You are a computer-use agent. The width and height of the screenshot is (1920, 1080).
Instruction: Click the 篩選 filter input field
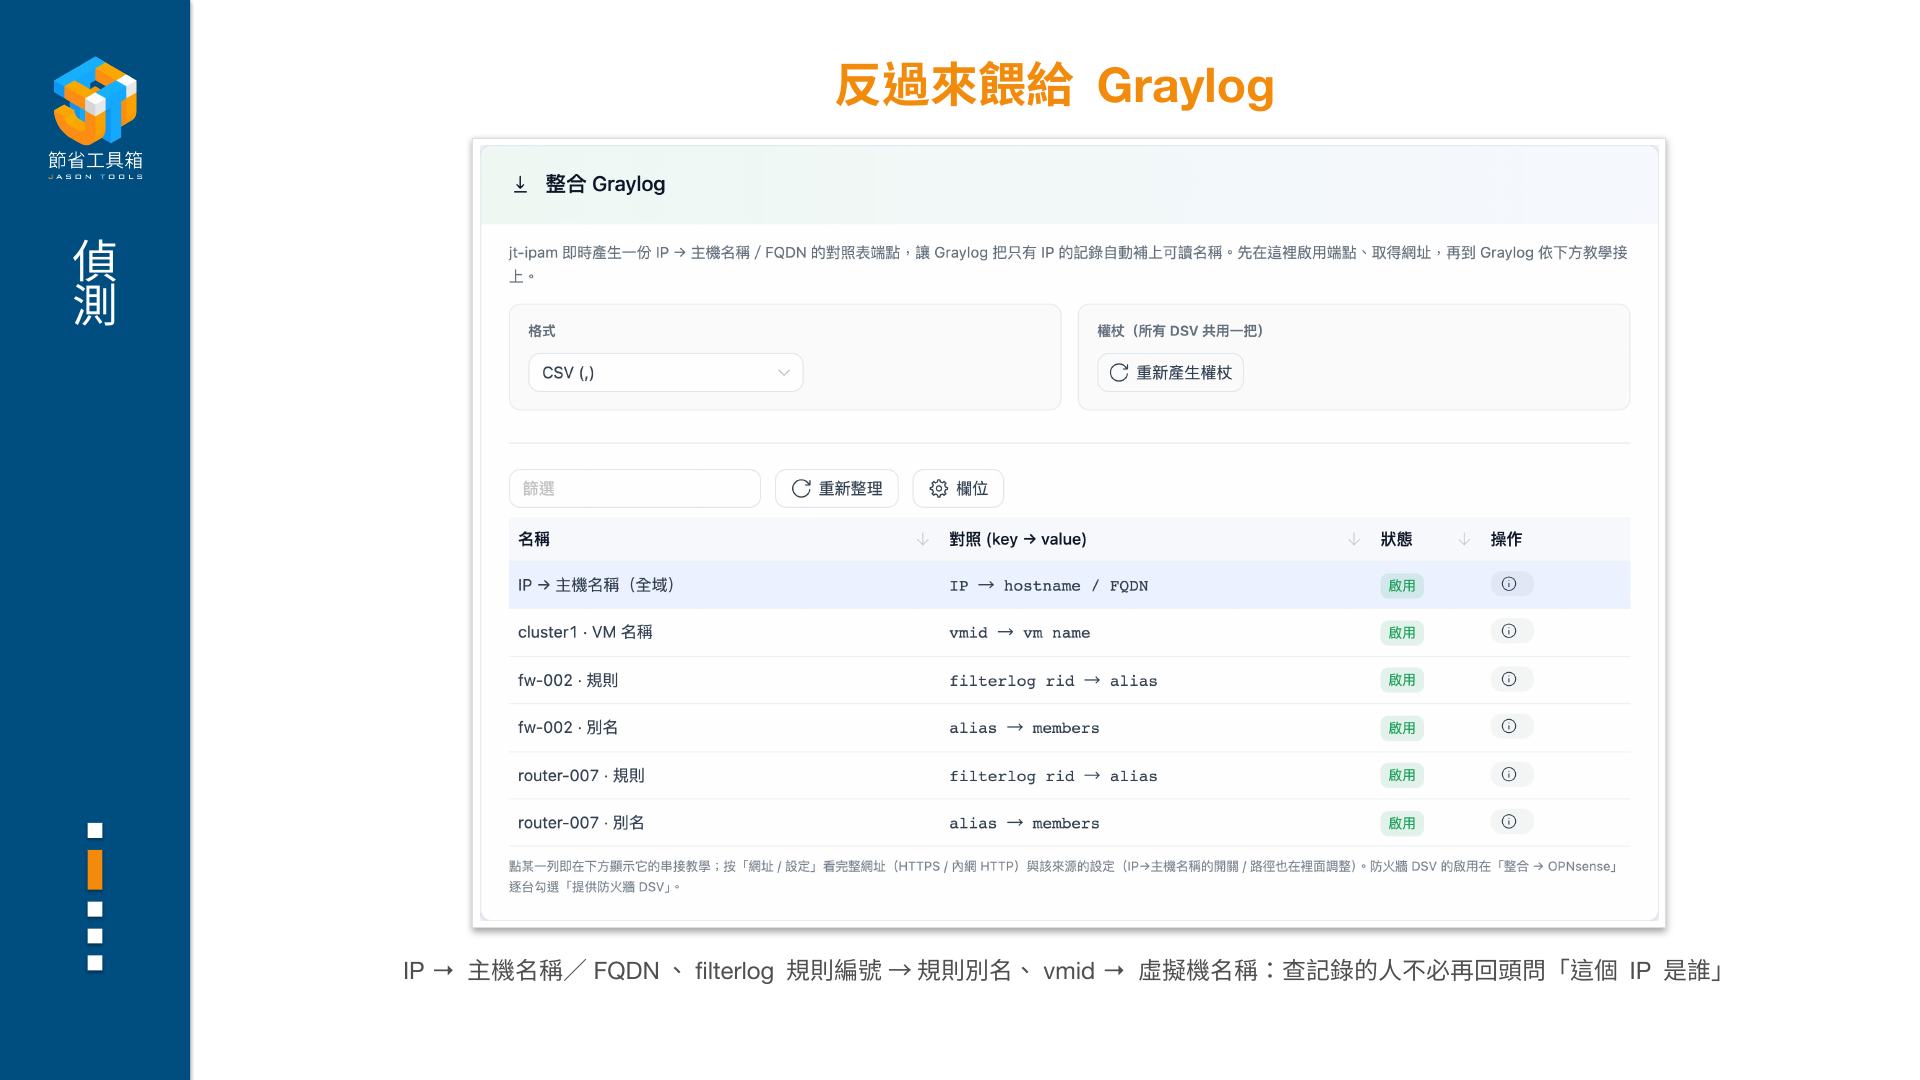click(x=634, y=488)
